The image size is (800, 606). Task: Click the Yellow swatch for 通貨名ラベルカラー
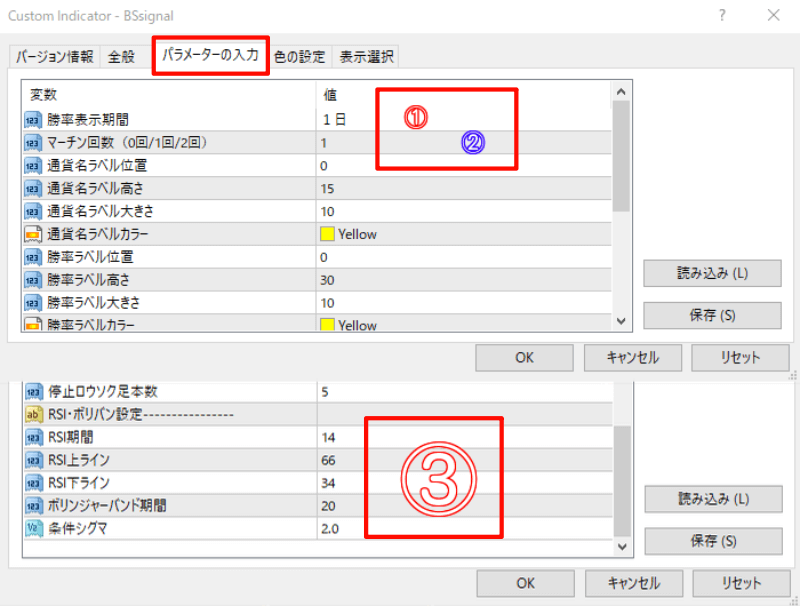click(327, 234)
